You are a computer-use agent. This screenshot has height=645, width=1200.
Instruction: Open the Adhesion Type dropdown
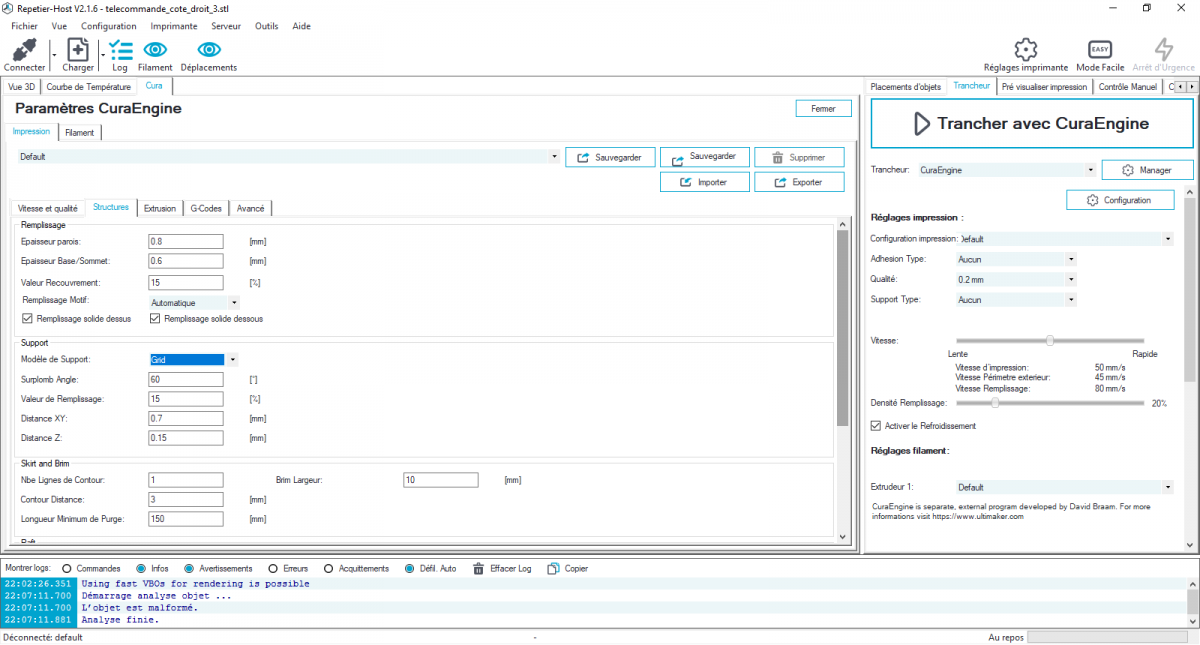tap(1071, 259)
